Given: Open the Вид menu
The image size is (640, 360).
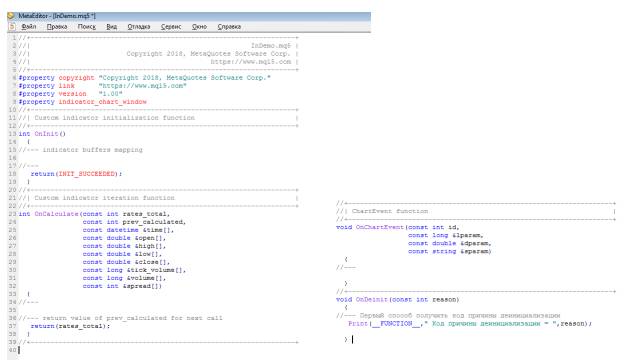Looking at the screenshot, I should (x=111, y=27).
